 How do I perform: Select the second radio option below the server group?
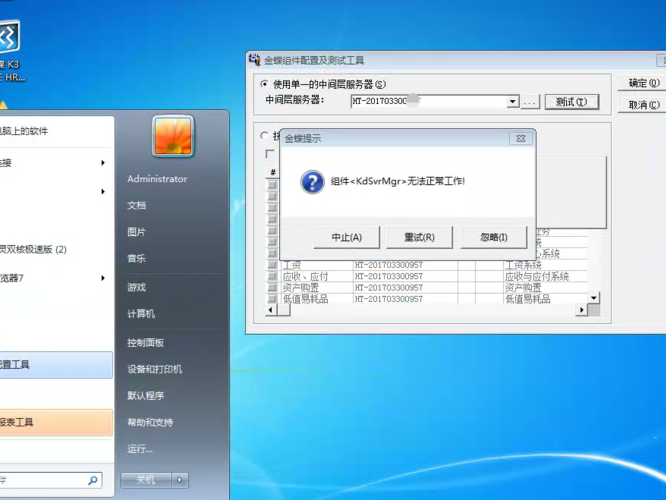264,135
